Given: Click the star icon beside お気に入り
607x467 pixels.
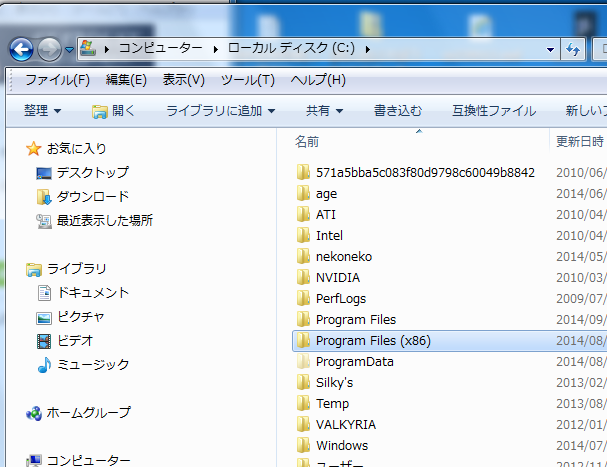Looking at the screenshot, I should (x=34, y=148).
